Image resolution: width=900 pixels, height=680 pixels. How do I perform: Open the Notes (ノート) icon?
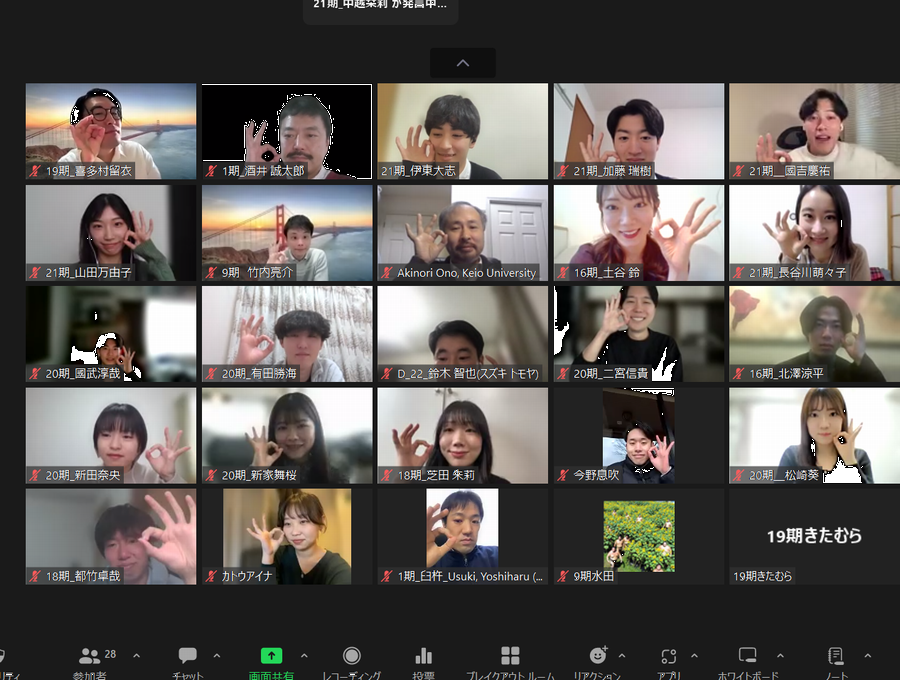(x=835, y=656)
